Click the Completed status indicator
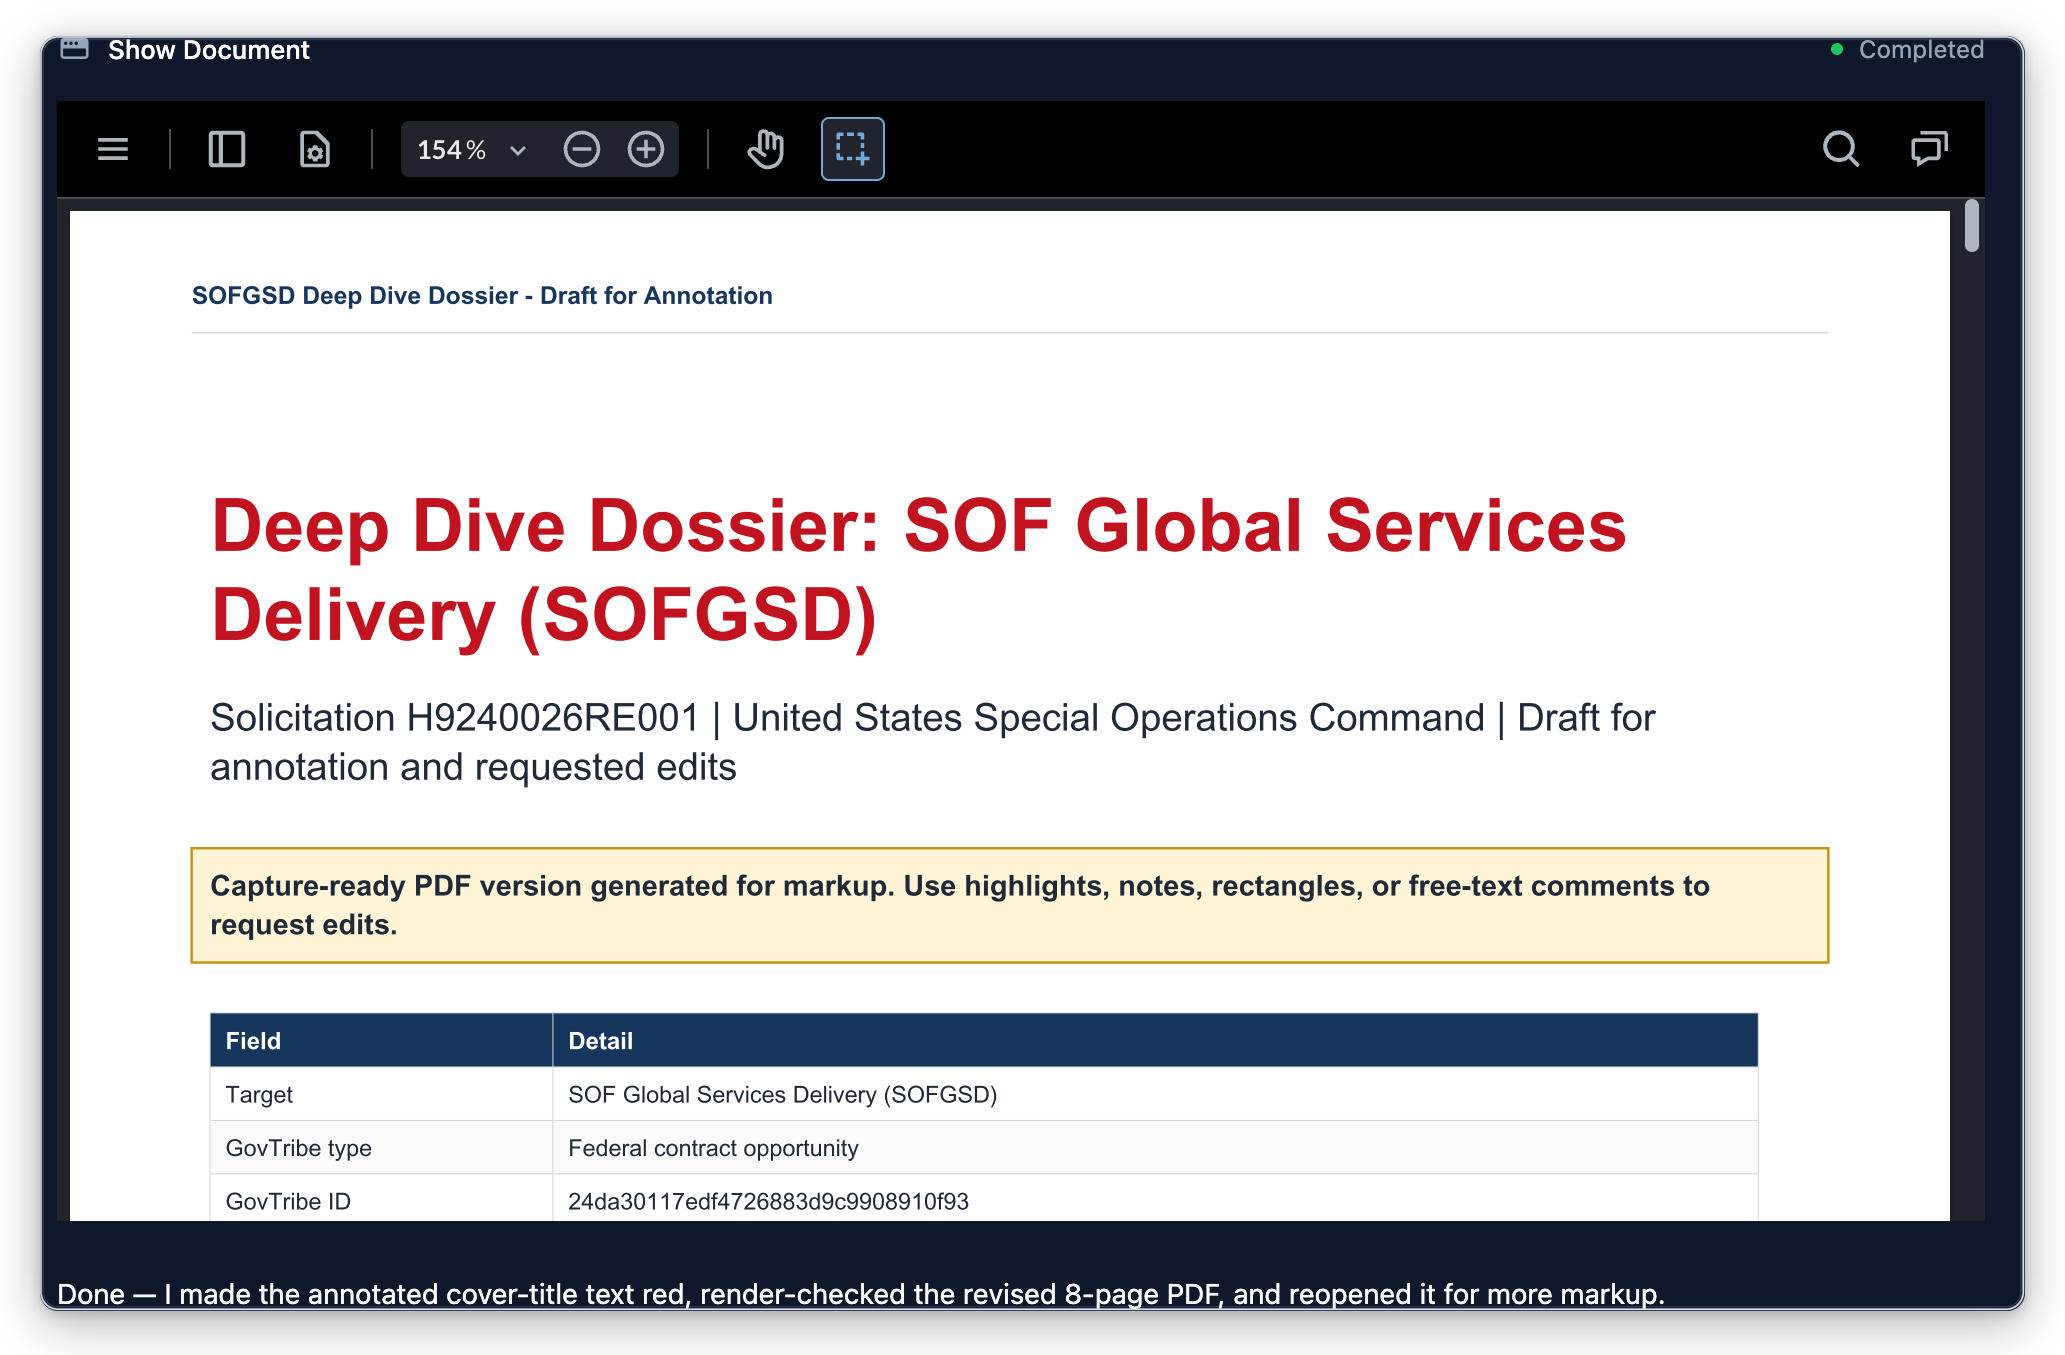Screen dimensions: 2065x1355 click(x=1908, y=50)
